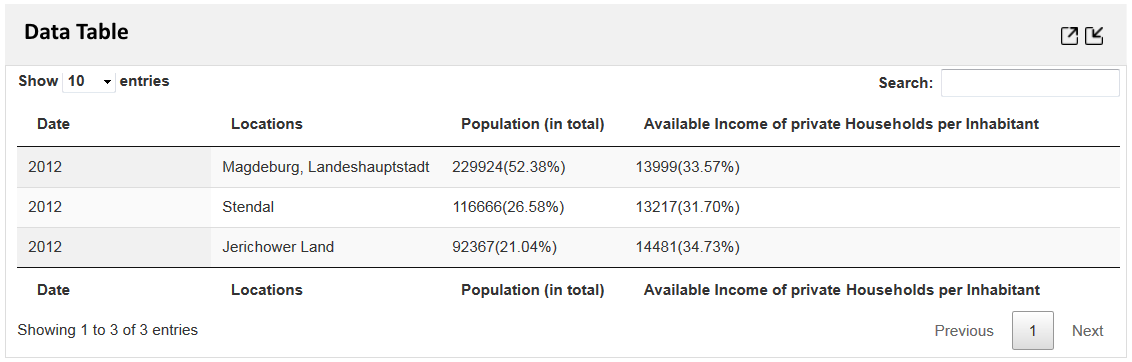Screen dimensions: 1132x362
Task: Select the Magdeburg, Landeshauptstadt row
Action: coord(568,168)
